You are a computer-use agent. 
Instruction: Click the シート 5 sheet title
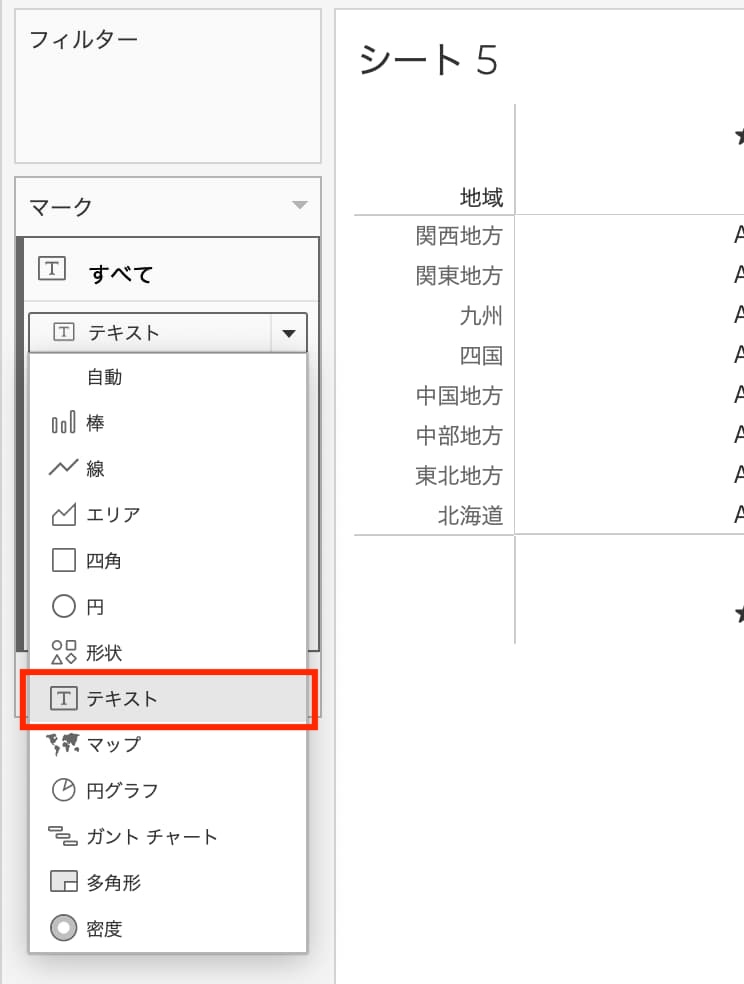click(x=428, y=61)
